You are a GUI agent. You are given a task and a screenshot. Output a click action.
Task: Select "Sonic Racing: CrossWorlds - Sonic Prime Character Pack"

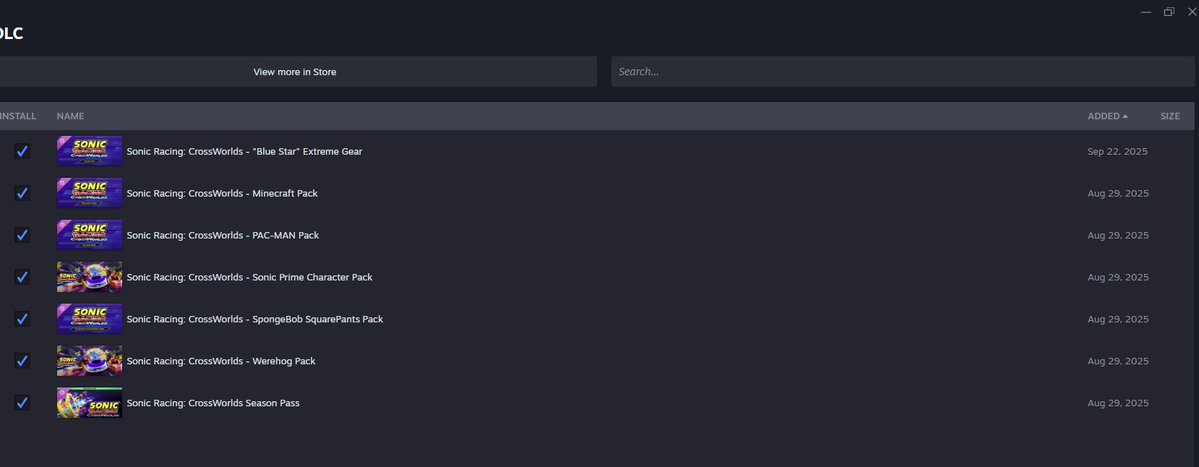point(249,277)
